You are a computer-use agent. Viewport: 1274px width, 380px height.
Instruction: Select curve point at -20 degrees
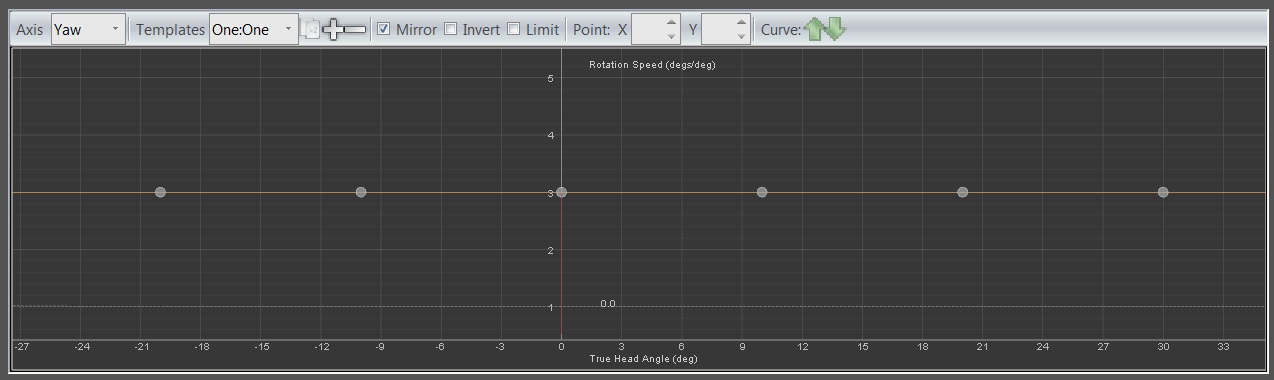coord(160,192)
